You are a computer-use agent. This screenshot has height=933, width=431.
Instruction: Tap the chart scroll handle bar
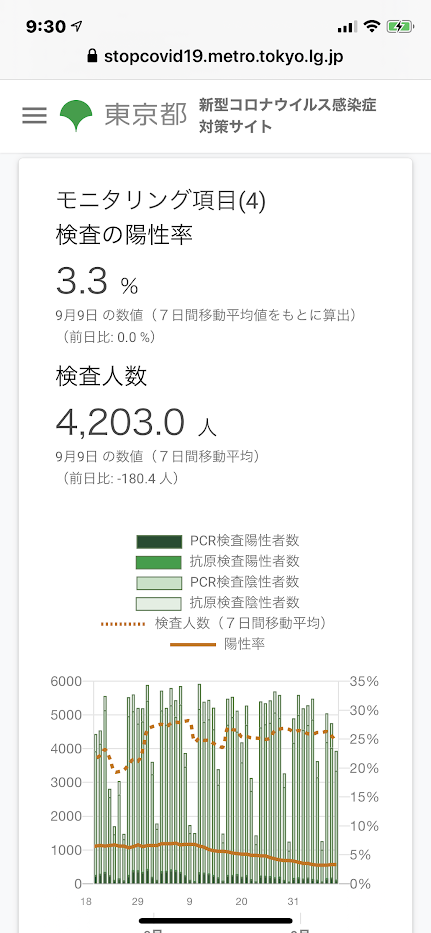(216, 921)
